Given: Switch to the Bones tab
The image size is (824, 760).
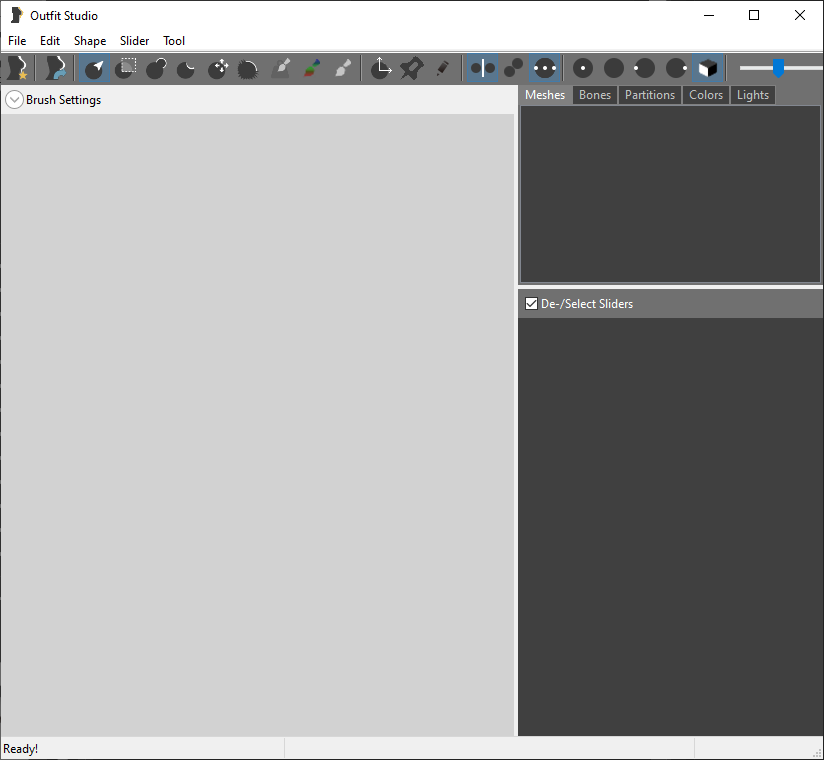Looking at the screenshot, I should (x=595, y=95).
